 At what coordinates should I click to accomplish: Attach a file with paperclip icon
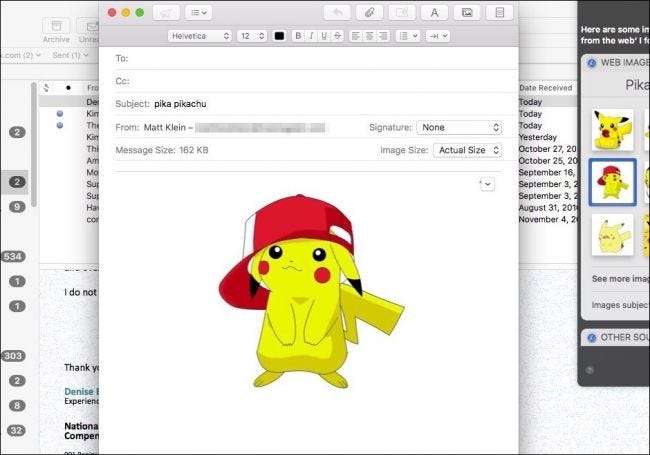pos(369,12)
